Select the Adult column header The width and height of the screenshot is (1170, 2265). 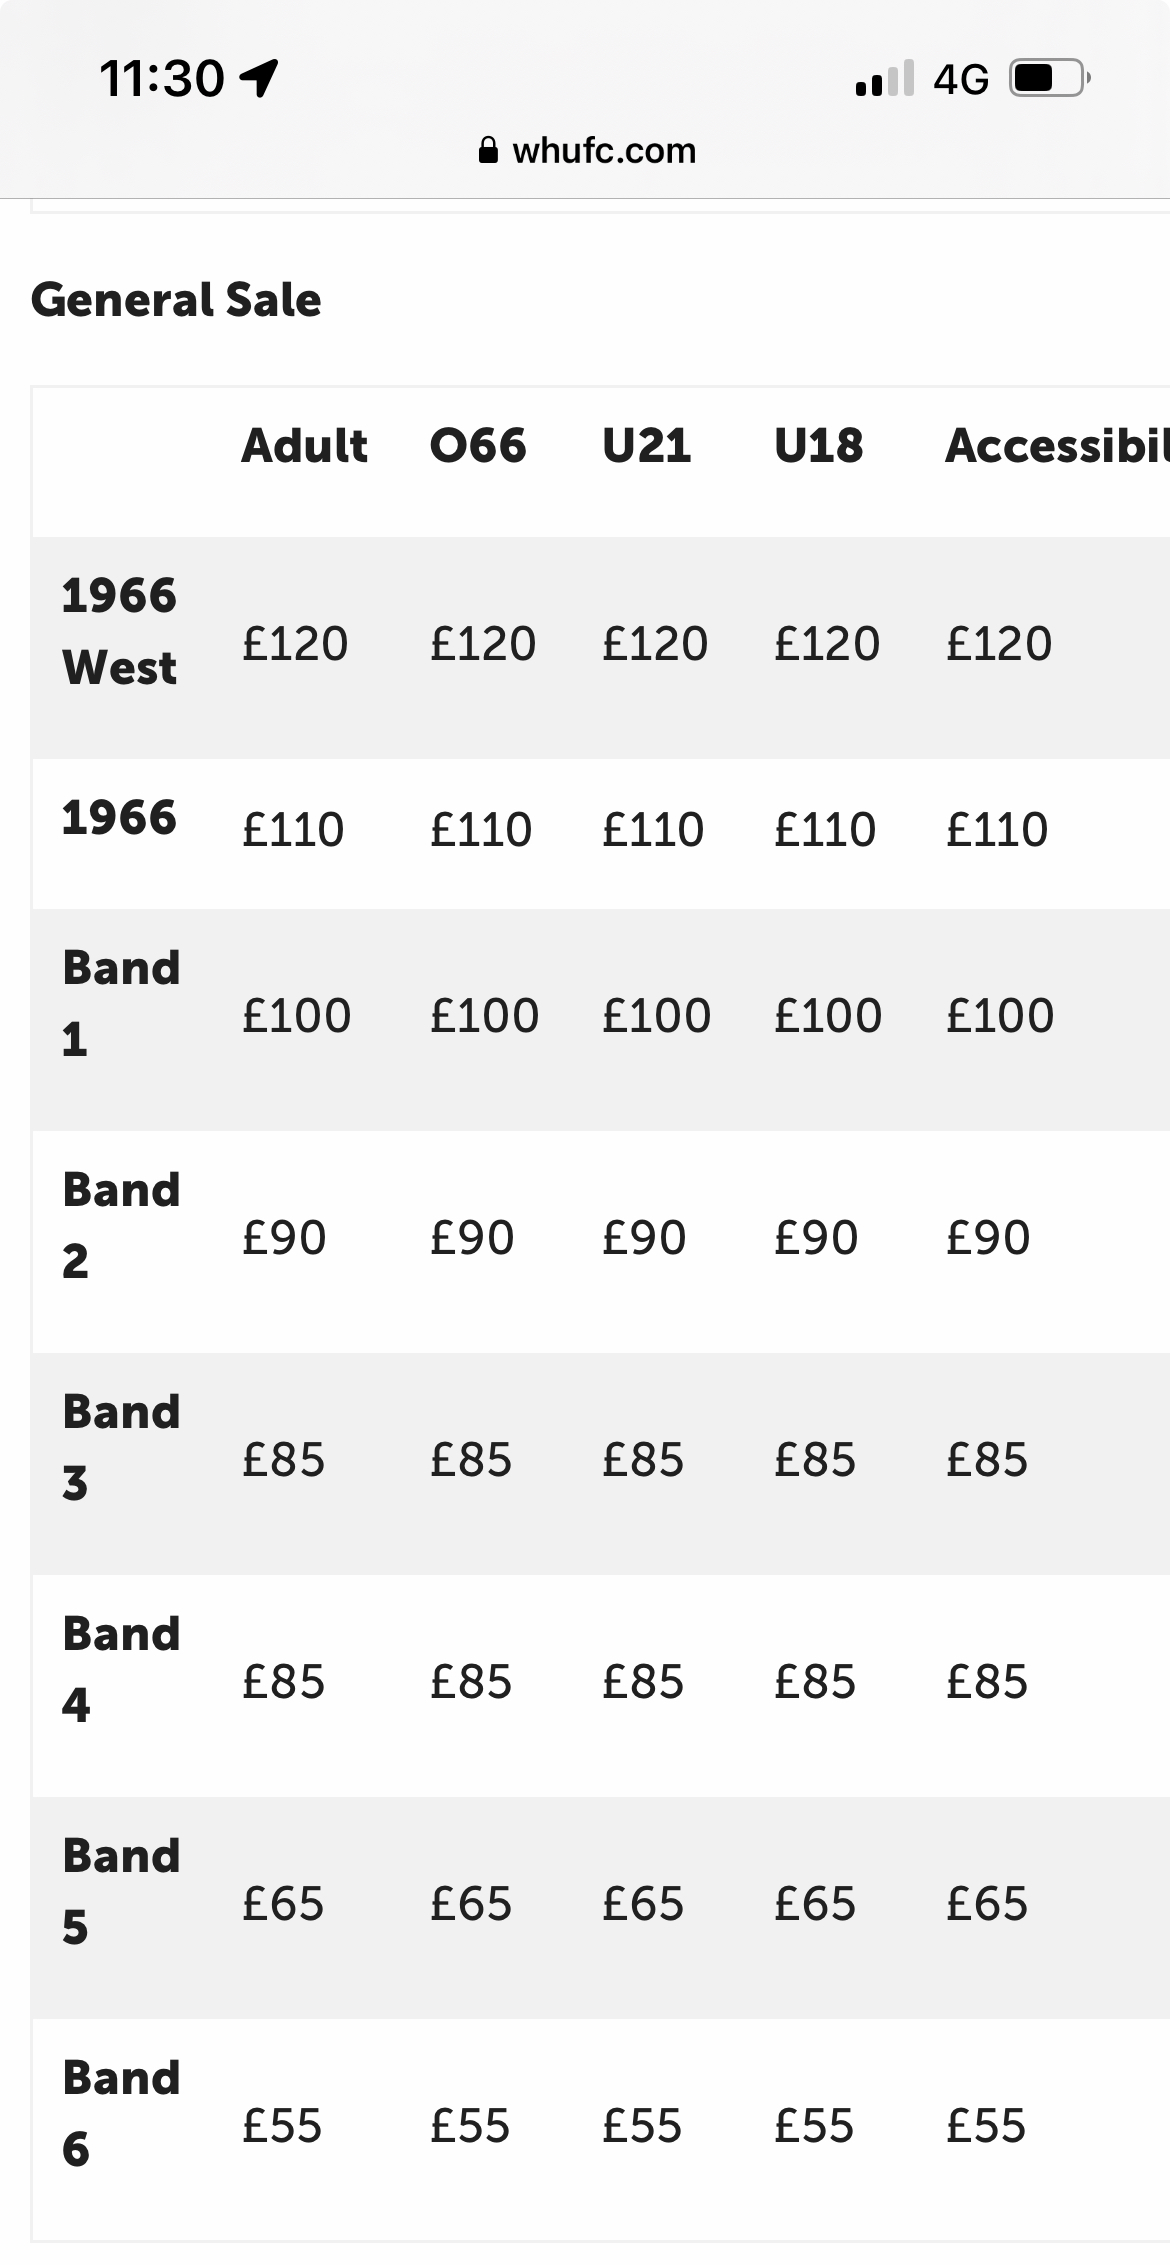coord(304,446)
